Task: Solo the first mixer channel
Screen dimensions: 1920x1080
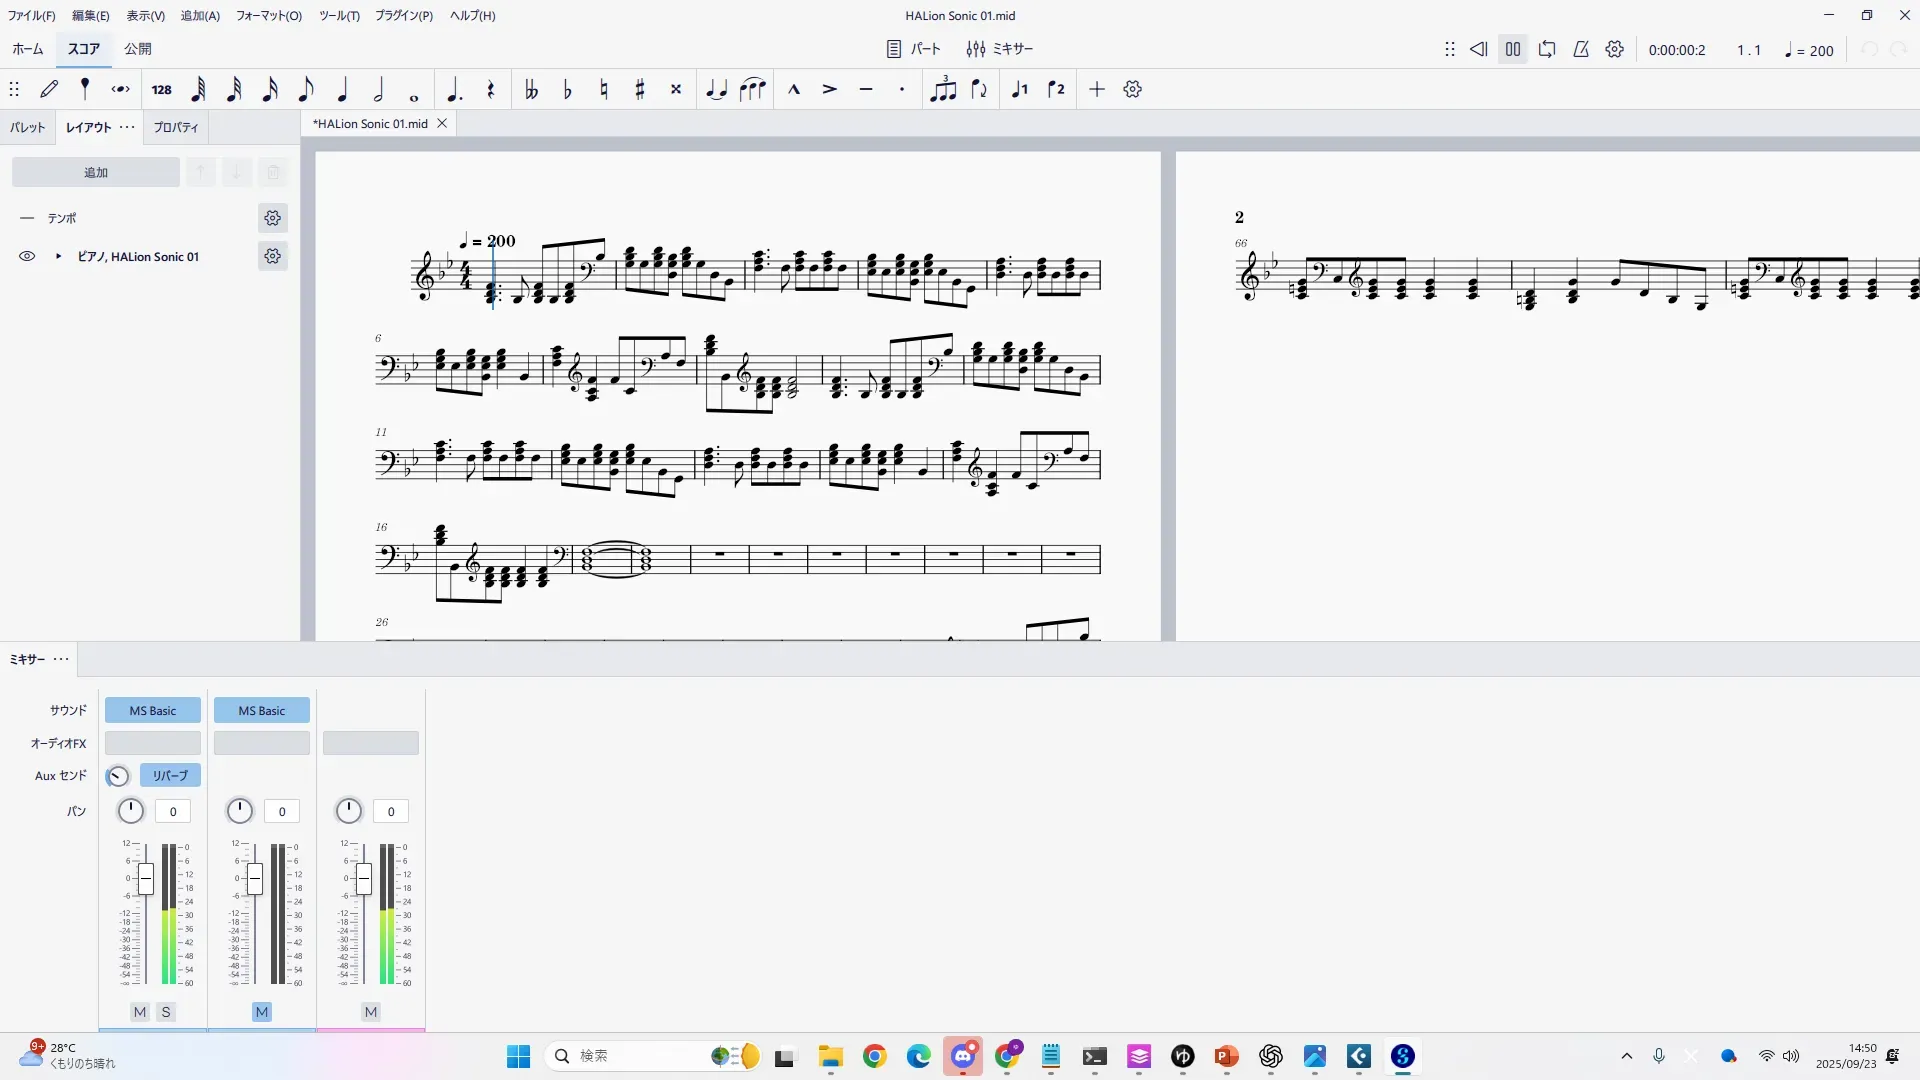Action: tap(166, 1012)
